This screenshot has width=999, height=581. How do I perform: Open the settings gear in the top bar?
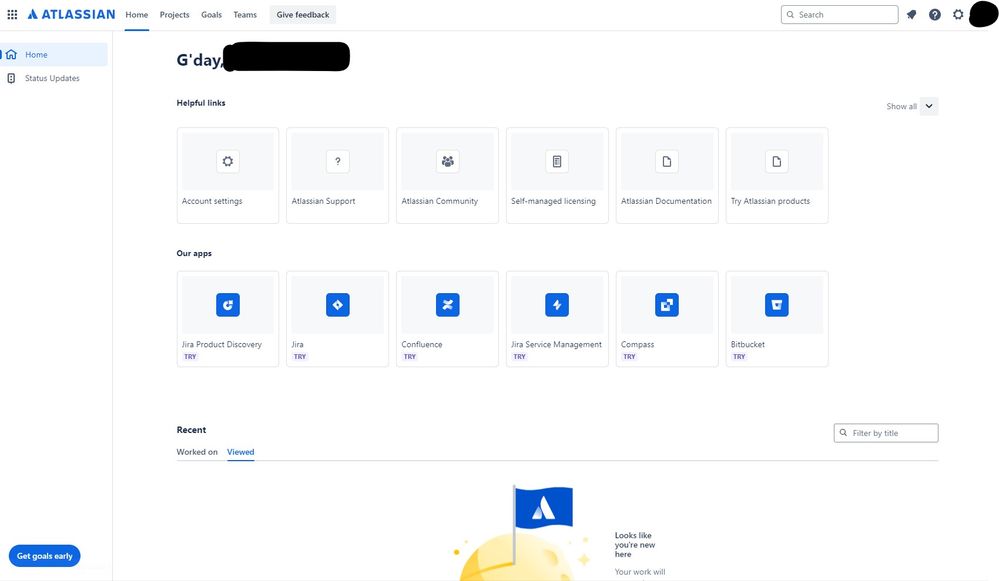pos(957,14)
